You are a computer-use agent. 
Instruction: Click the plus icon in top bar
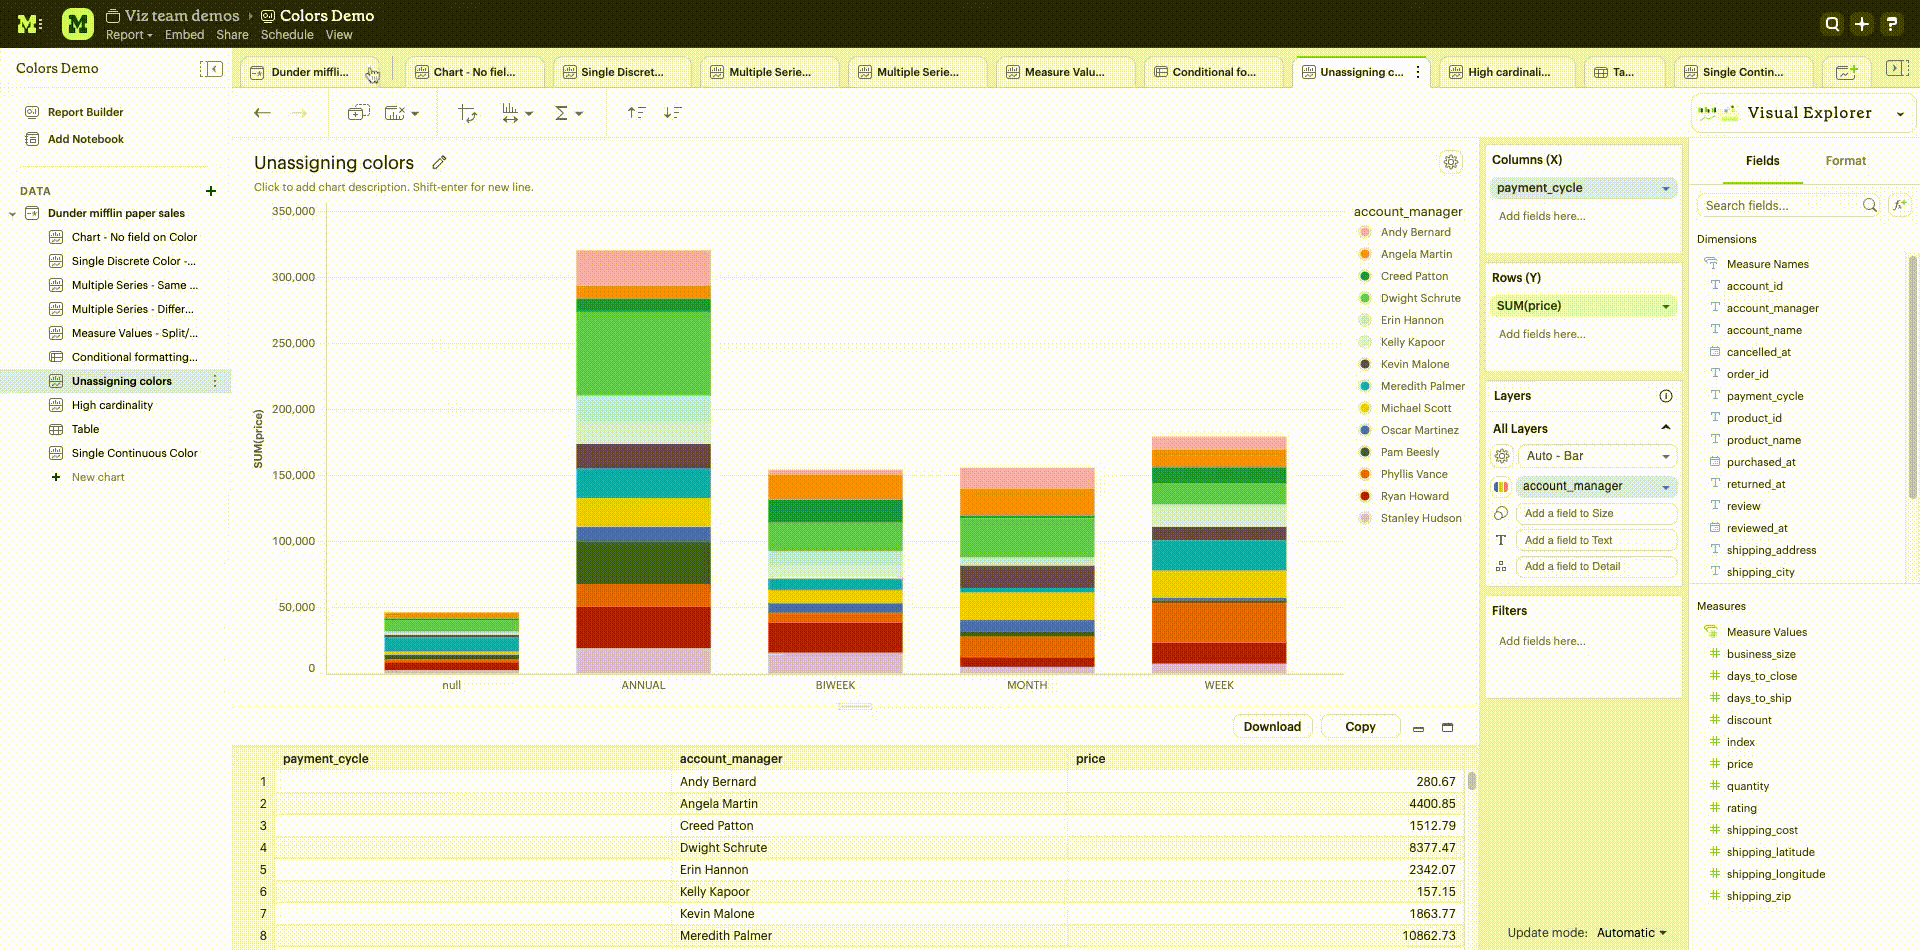[x=1861, y=24]
